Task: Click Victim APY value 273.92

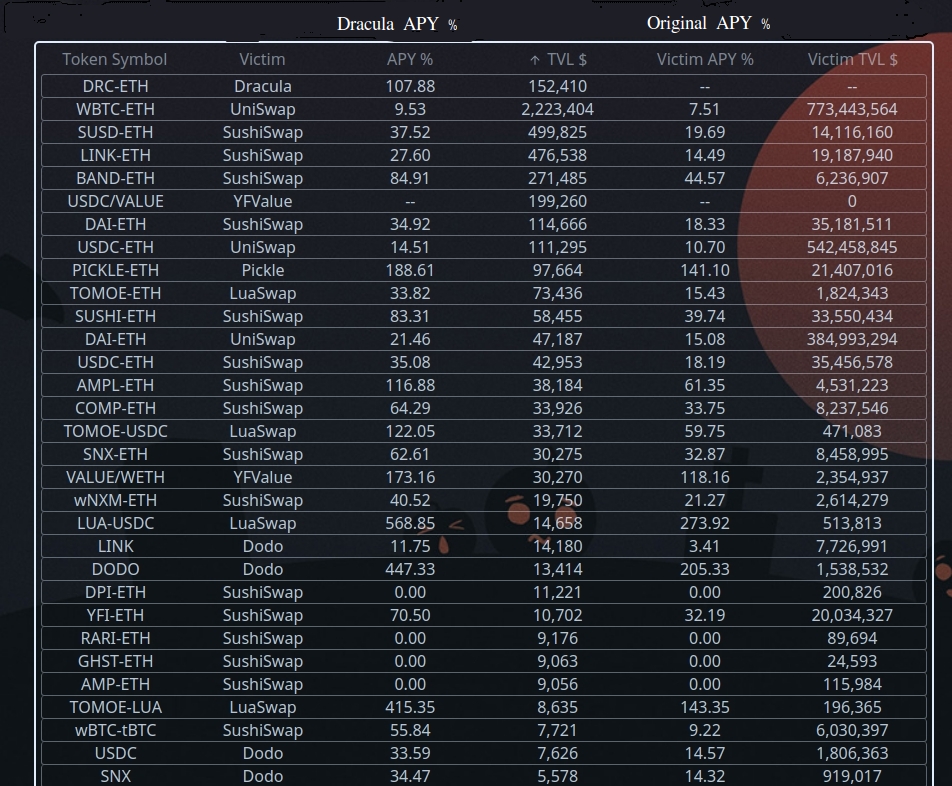Action: click(705, 524)
